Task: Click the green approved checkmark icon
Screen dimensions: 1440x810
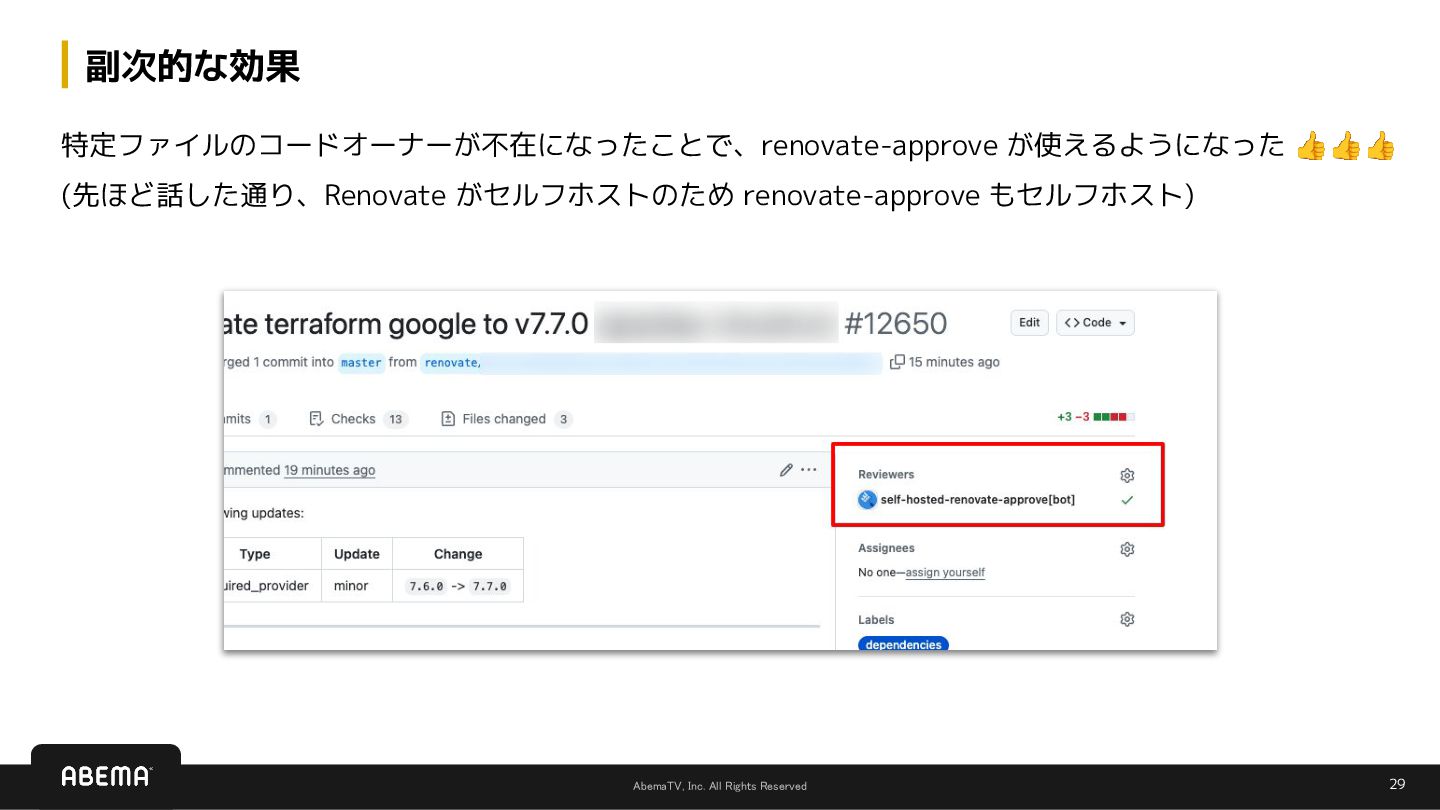Action: (1127, 500)
